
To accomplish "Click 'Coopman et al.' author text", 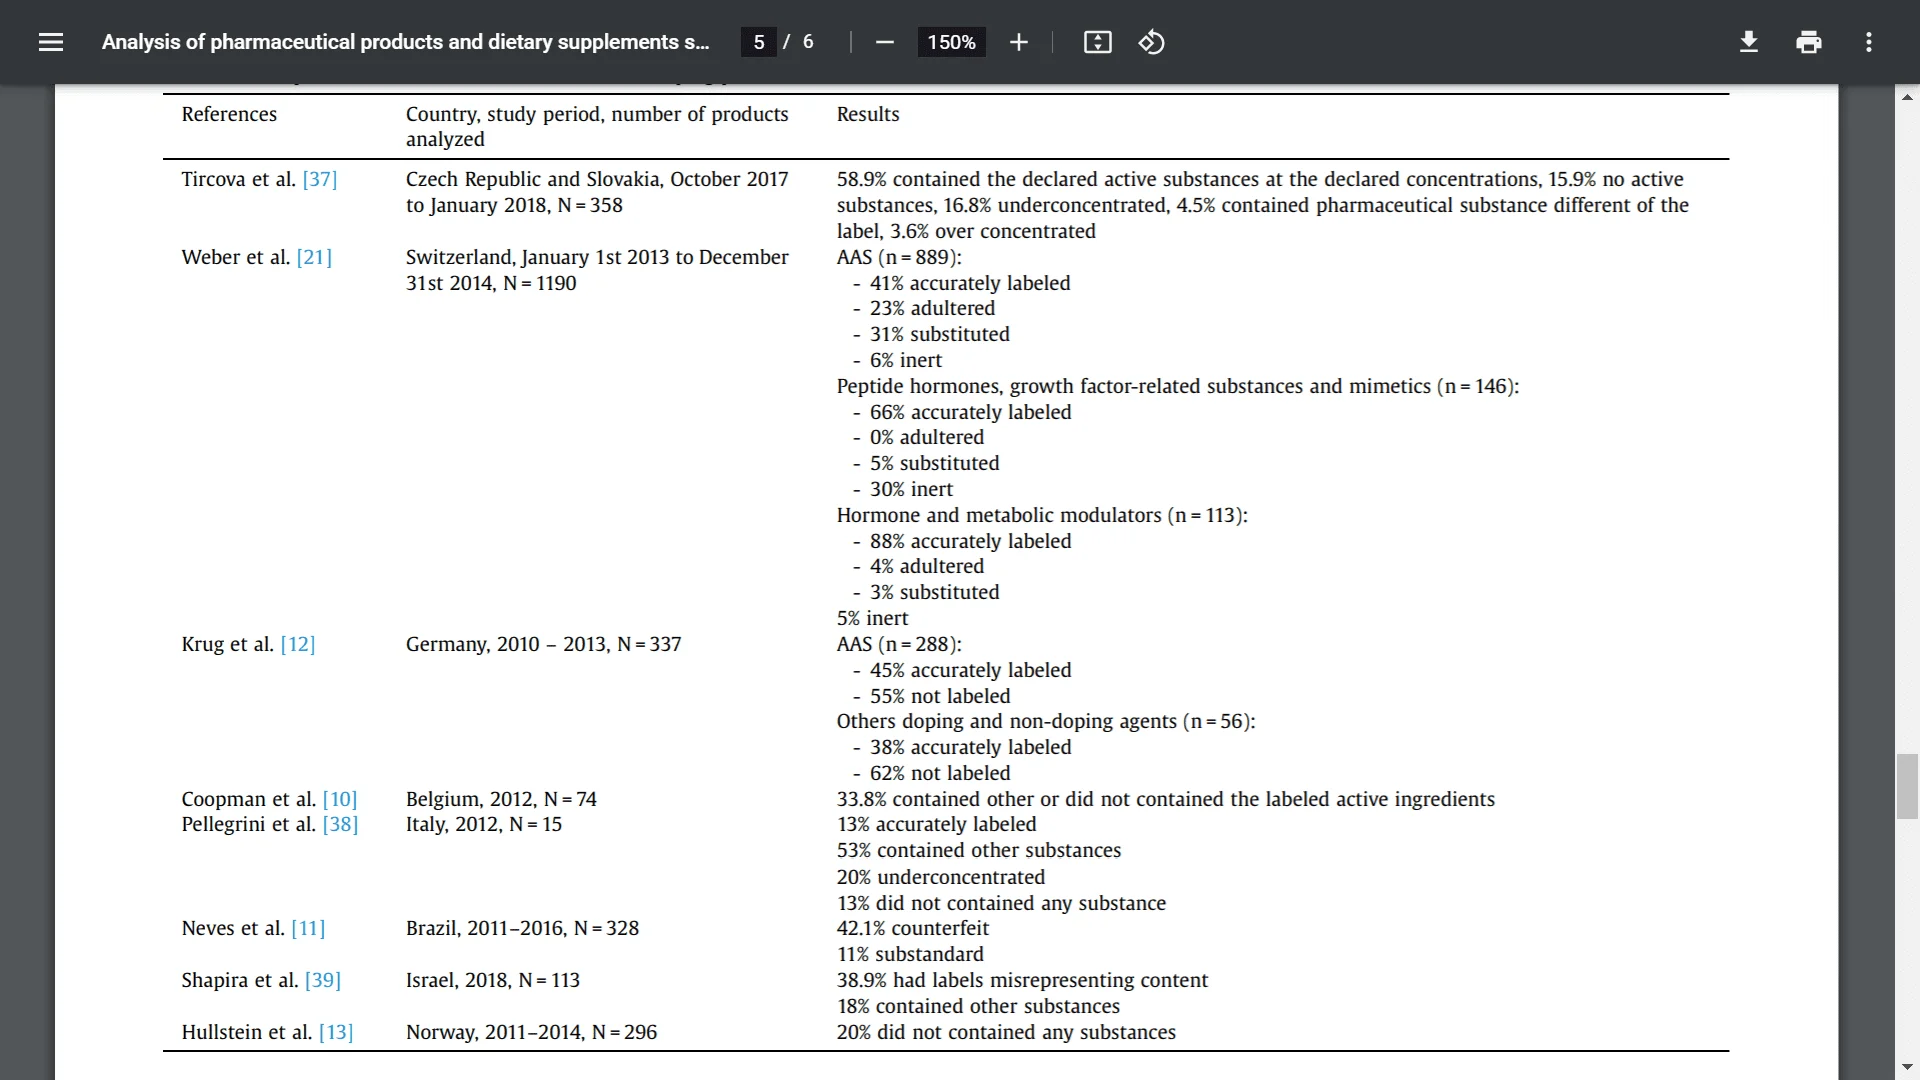I will point(248,799).
